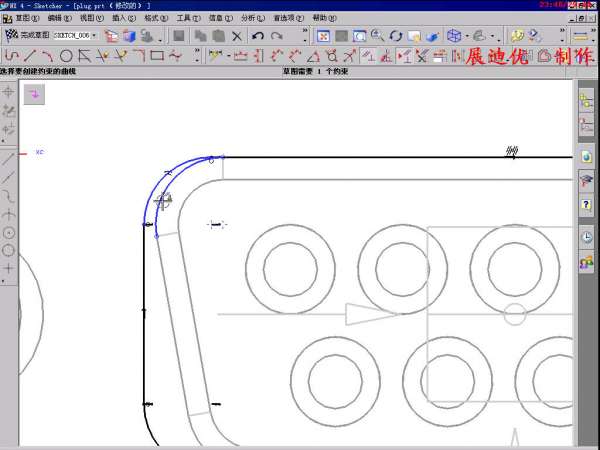Click the Copy icon in the standard toolbar
This screenshot has height=450, width=600.
coord(200,36)
